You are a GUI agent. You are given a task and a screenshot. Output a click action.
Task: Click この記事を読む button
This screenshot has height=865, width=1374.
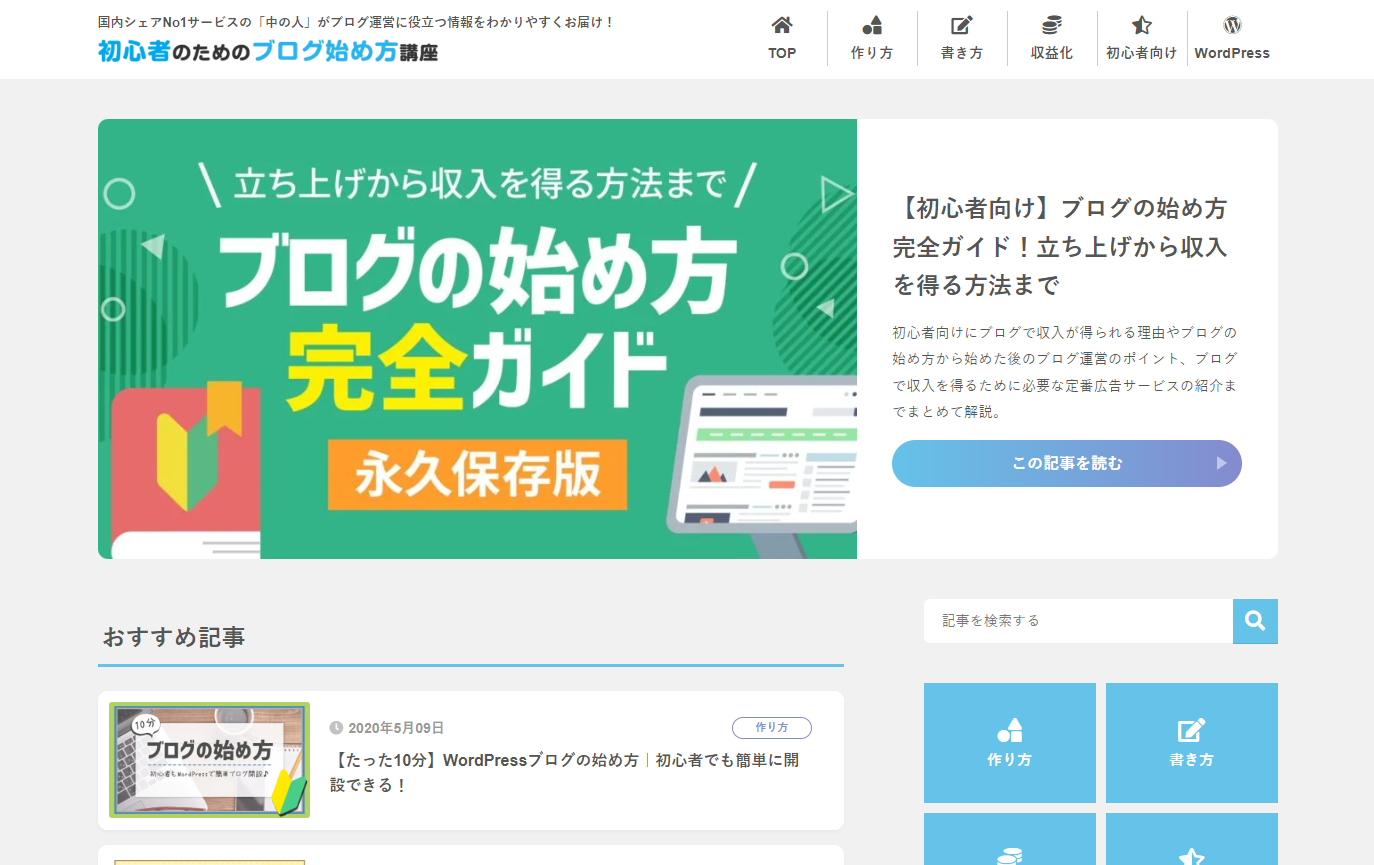pos(1067,463)
